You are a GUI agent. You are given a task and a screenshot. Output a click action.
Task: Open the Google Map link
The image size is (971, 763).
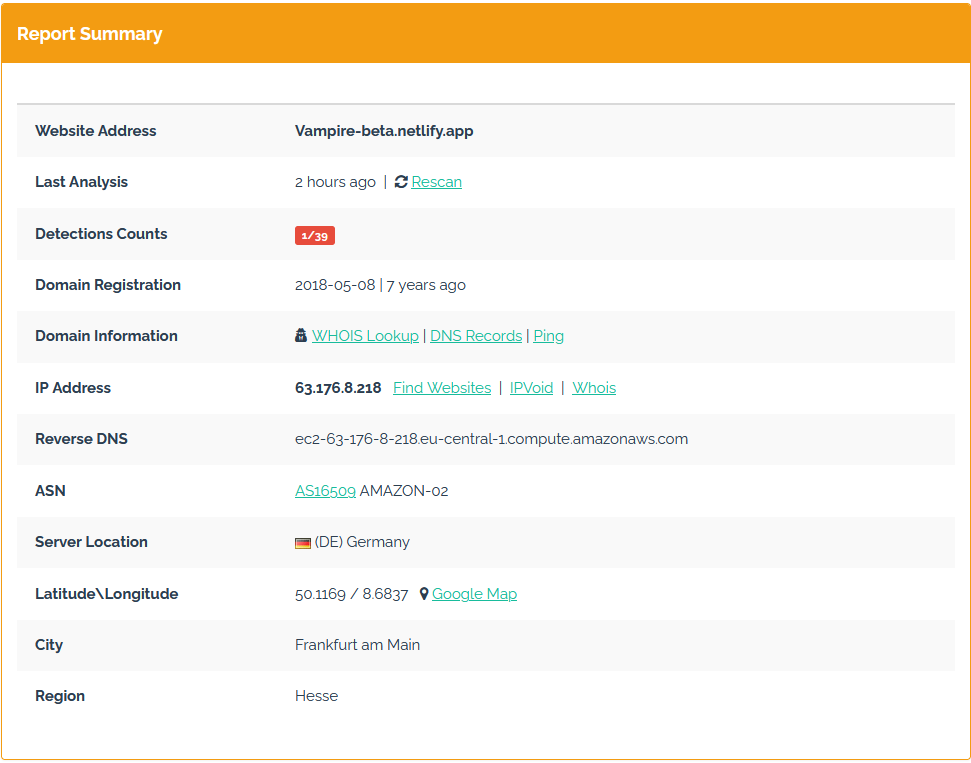pos(474,594)
